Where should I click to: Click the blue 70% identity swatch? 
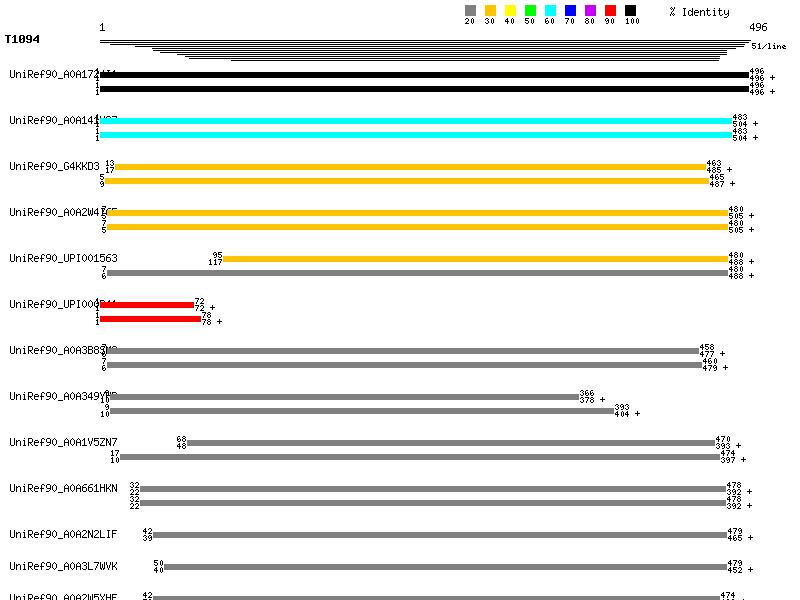coord(570,11)
